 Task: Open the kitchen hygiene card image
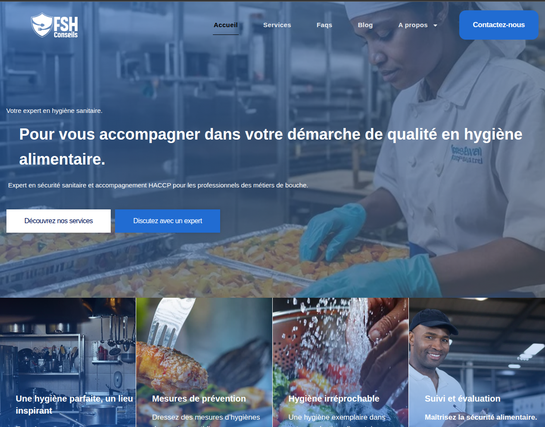pyautogui.click(x=67, y=362)
